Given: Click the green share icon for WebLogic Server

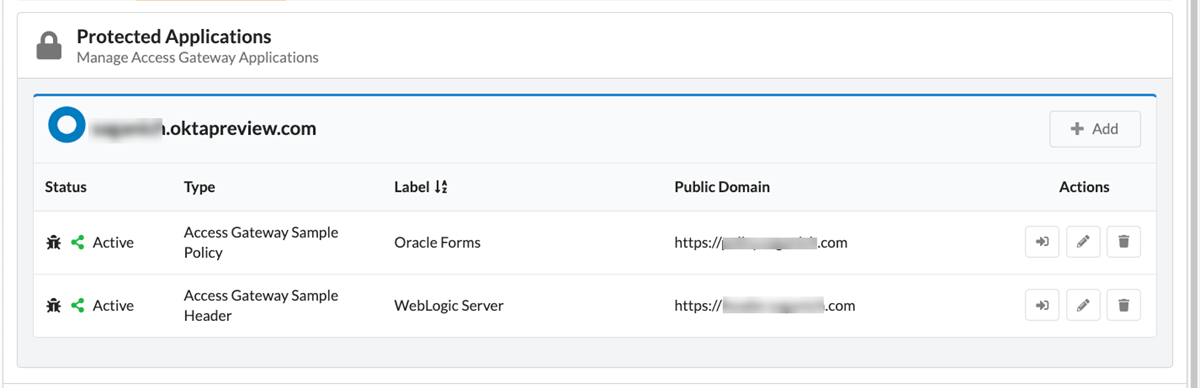Looking at the screenshot, I should pos(78,306).
